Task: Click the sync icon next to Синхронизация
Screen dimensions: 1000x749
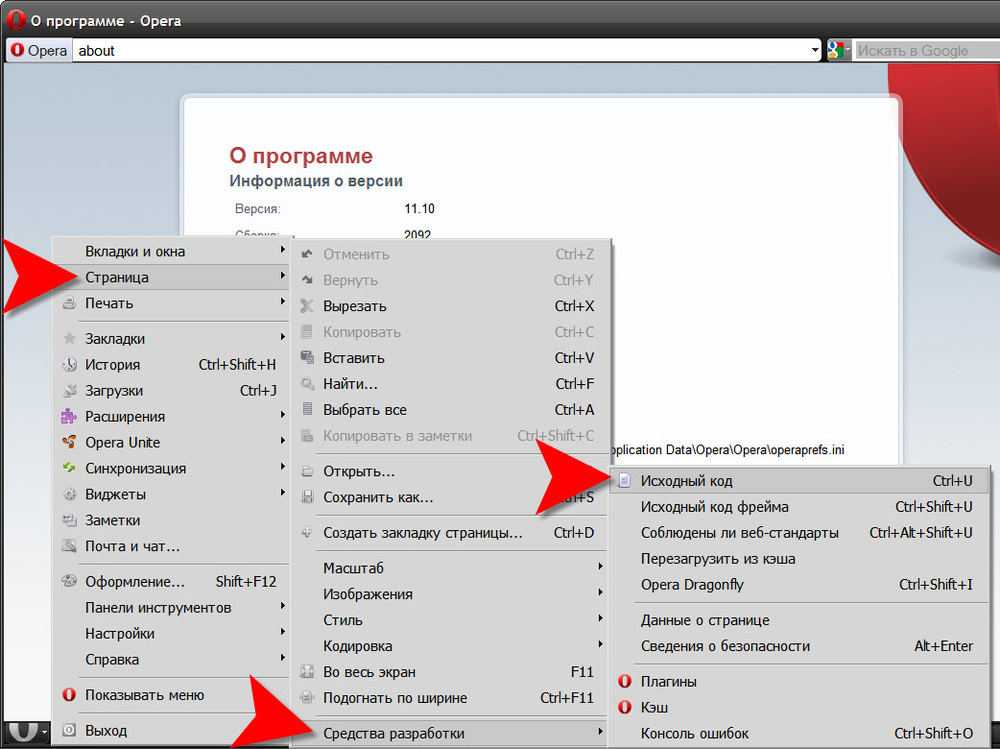Action: pos(69,468)
